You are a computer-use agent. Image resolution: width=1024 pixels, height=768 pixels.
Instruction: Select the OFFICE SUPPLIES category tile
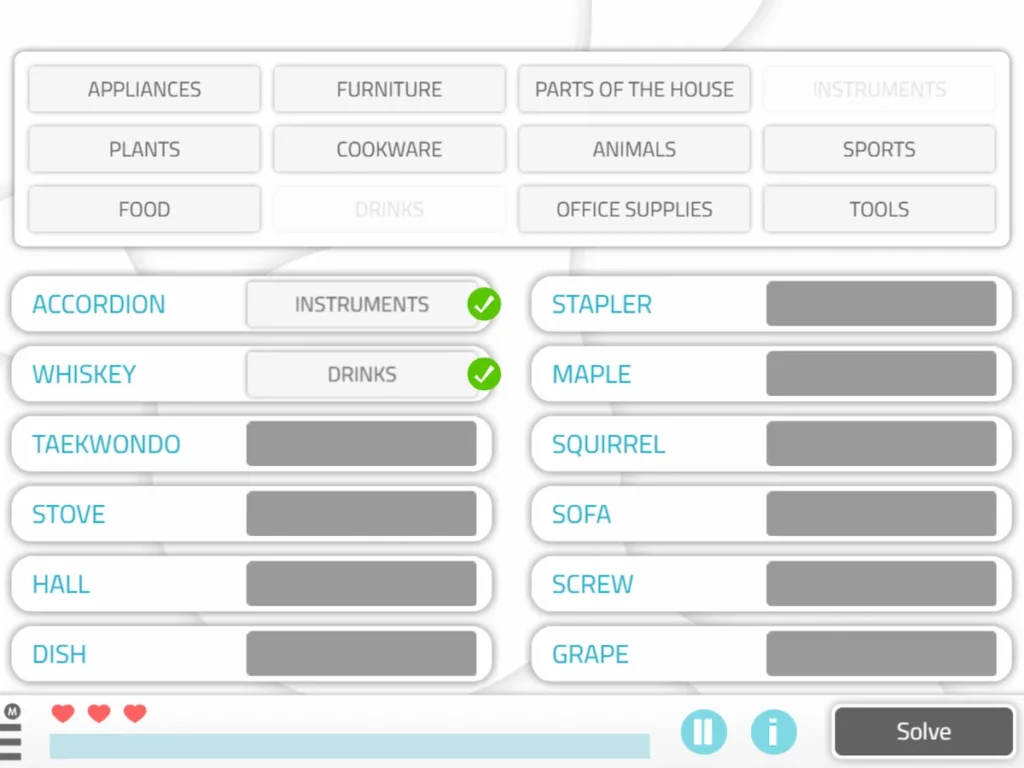pos(634,209)
